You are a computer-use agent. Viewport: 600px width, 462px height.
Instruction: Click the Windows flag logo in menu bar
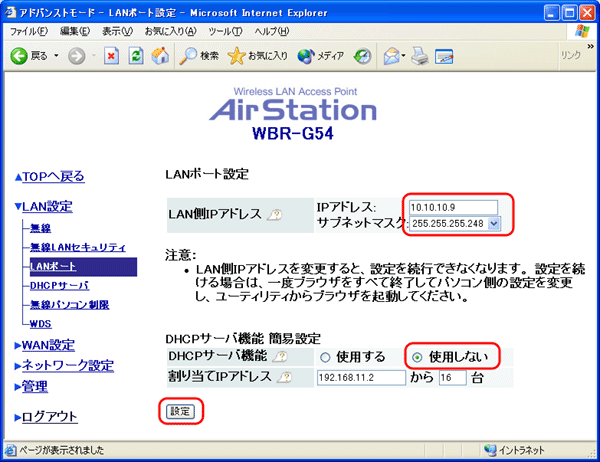click(x=582, y=32)
